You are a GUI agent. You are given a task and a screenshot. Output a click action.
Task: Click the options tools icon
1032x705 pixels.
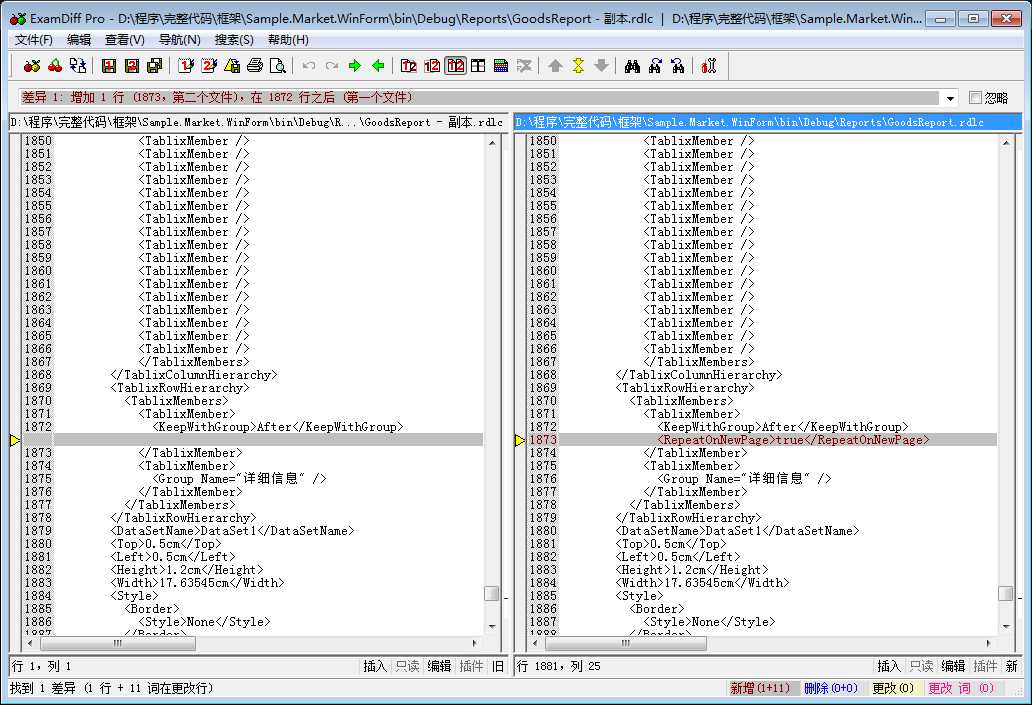709,66
